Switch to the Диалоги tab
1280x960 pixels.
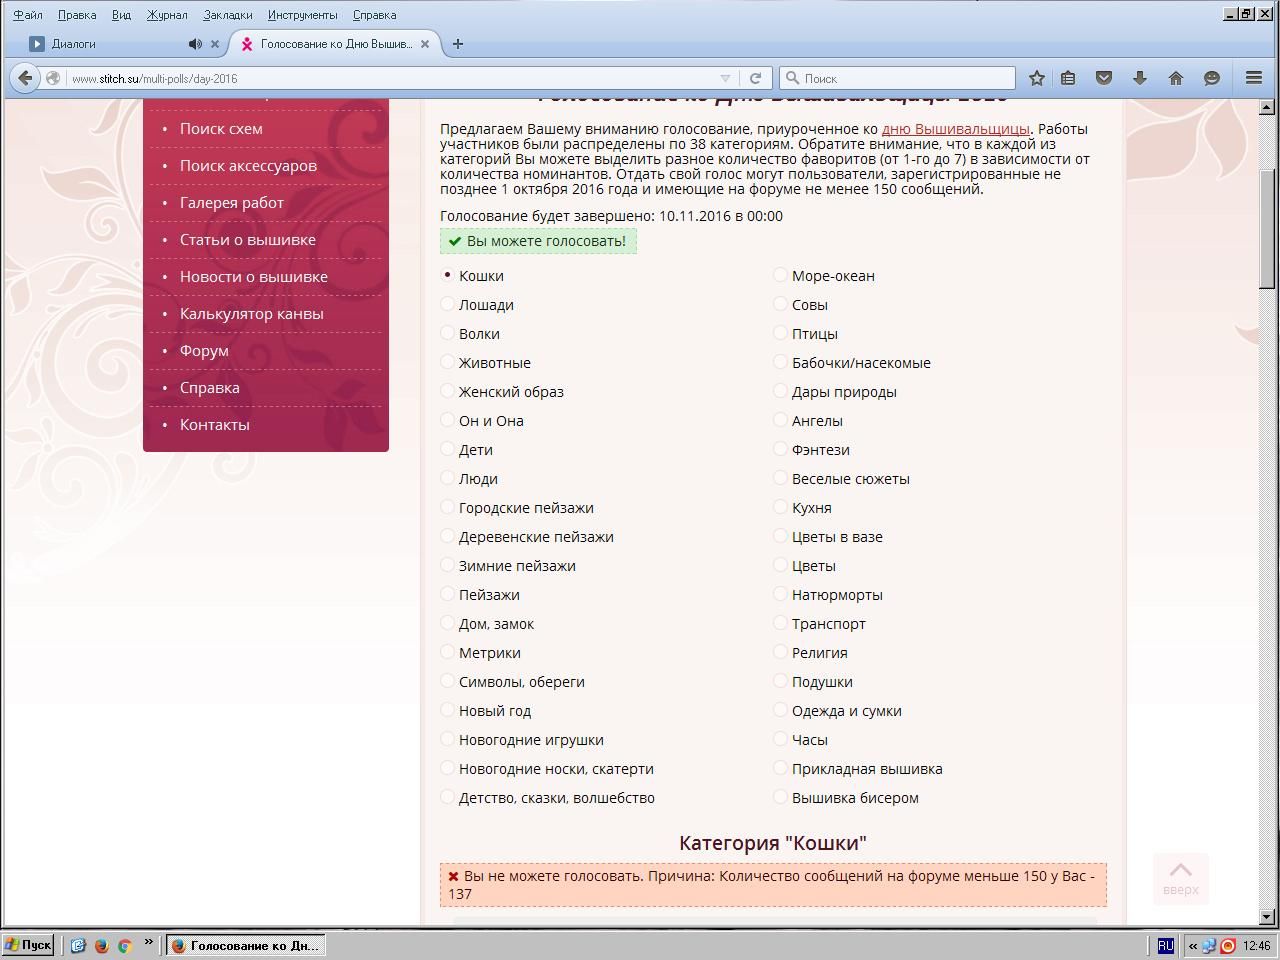click(100, 44)
